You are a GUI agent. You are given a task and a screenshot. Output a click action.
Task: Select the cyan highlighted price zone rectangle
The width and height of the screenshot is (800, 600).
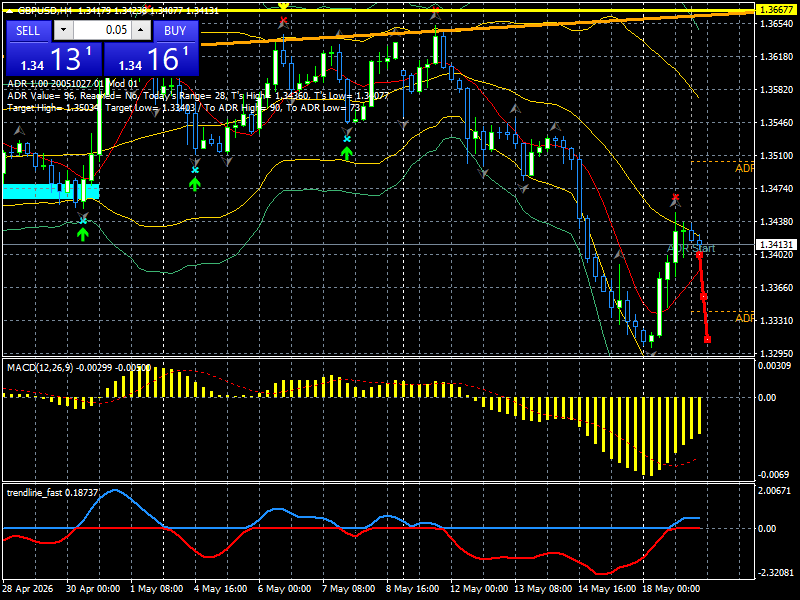51,191
